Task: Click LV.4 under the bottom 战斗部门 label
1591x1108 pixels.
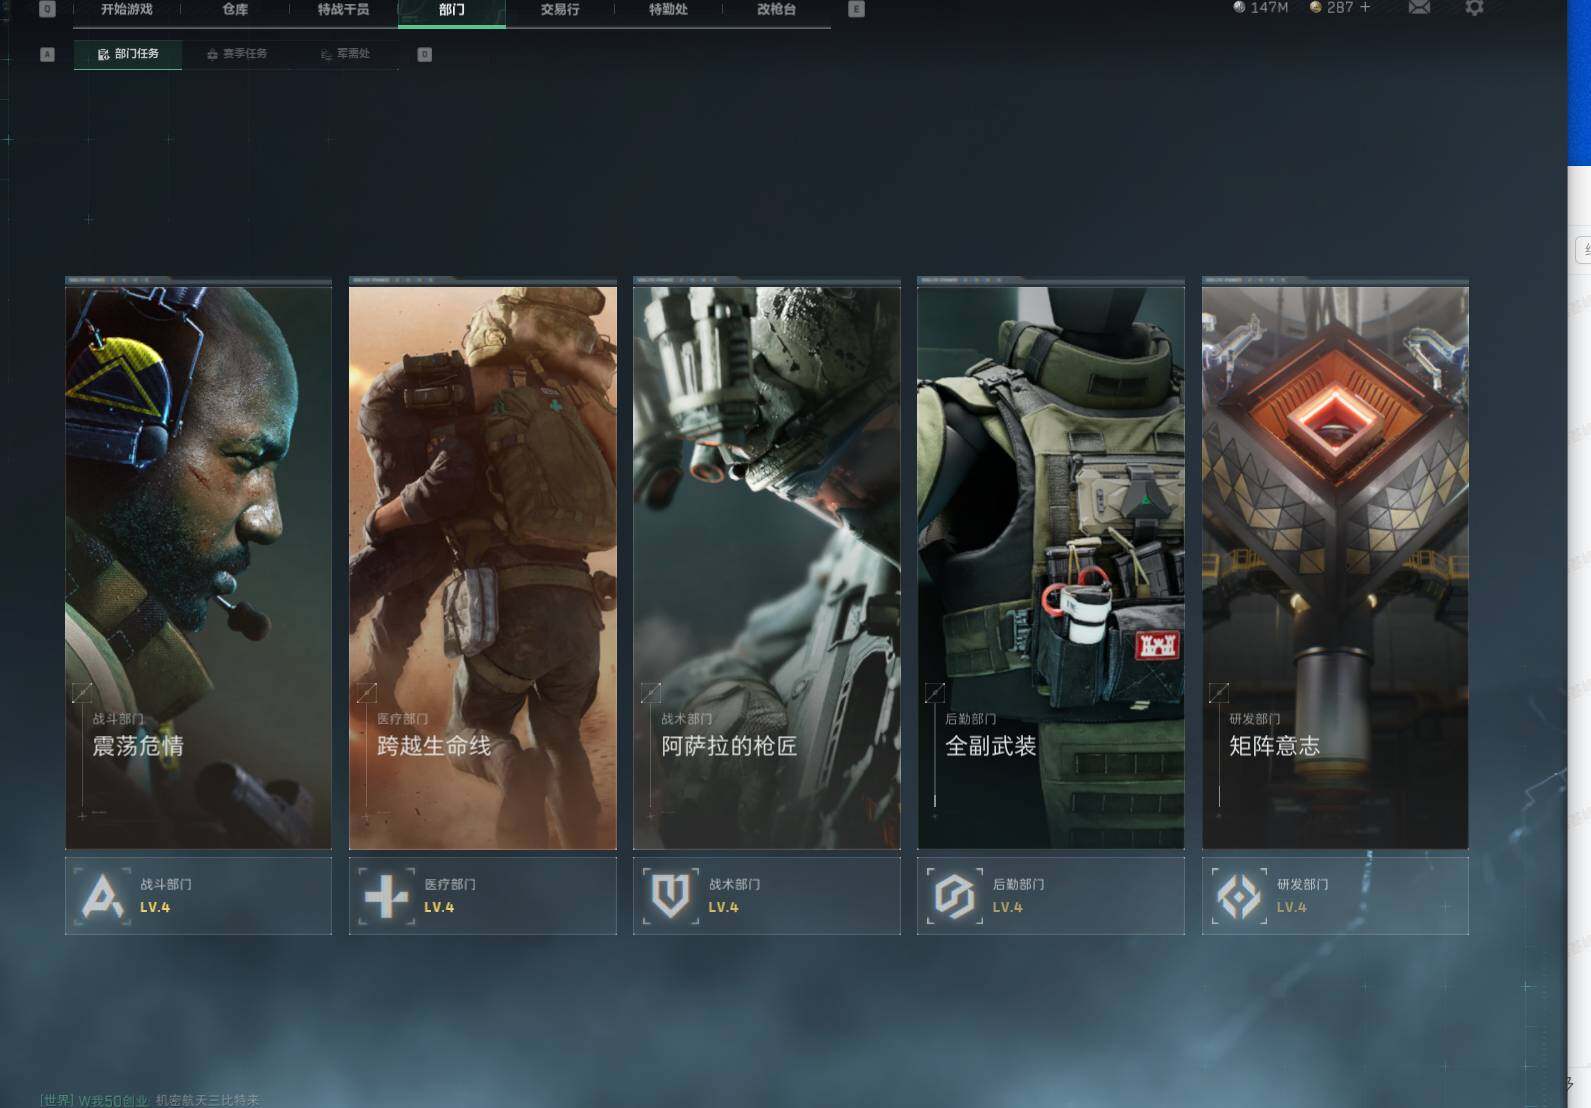Action: (x=155, y=908)
